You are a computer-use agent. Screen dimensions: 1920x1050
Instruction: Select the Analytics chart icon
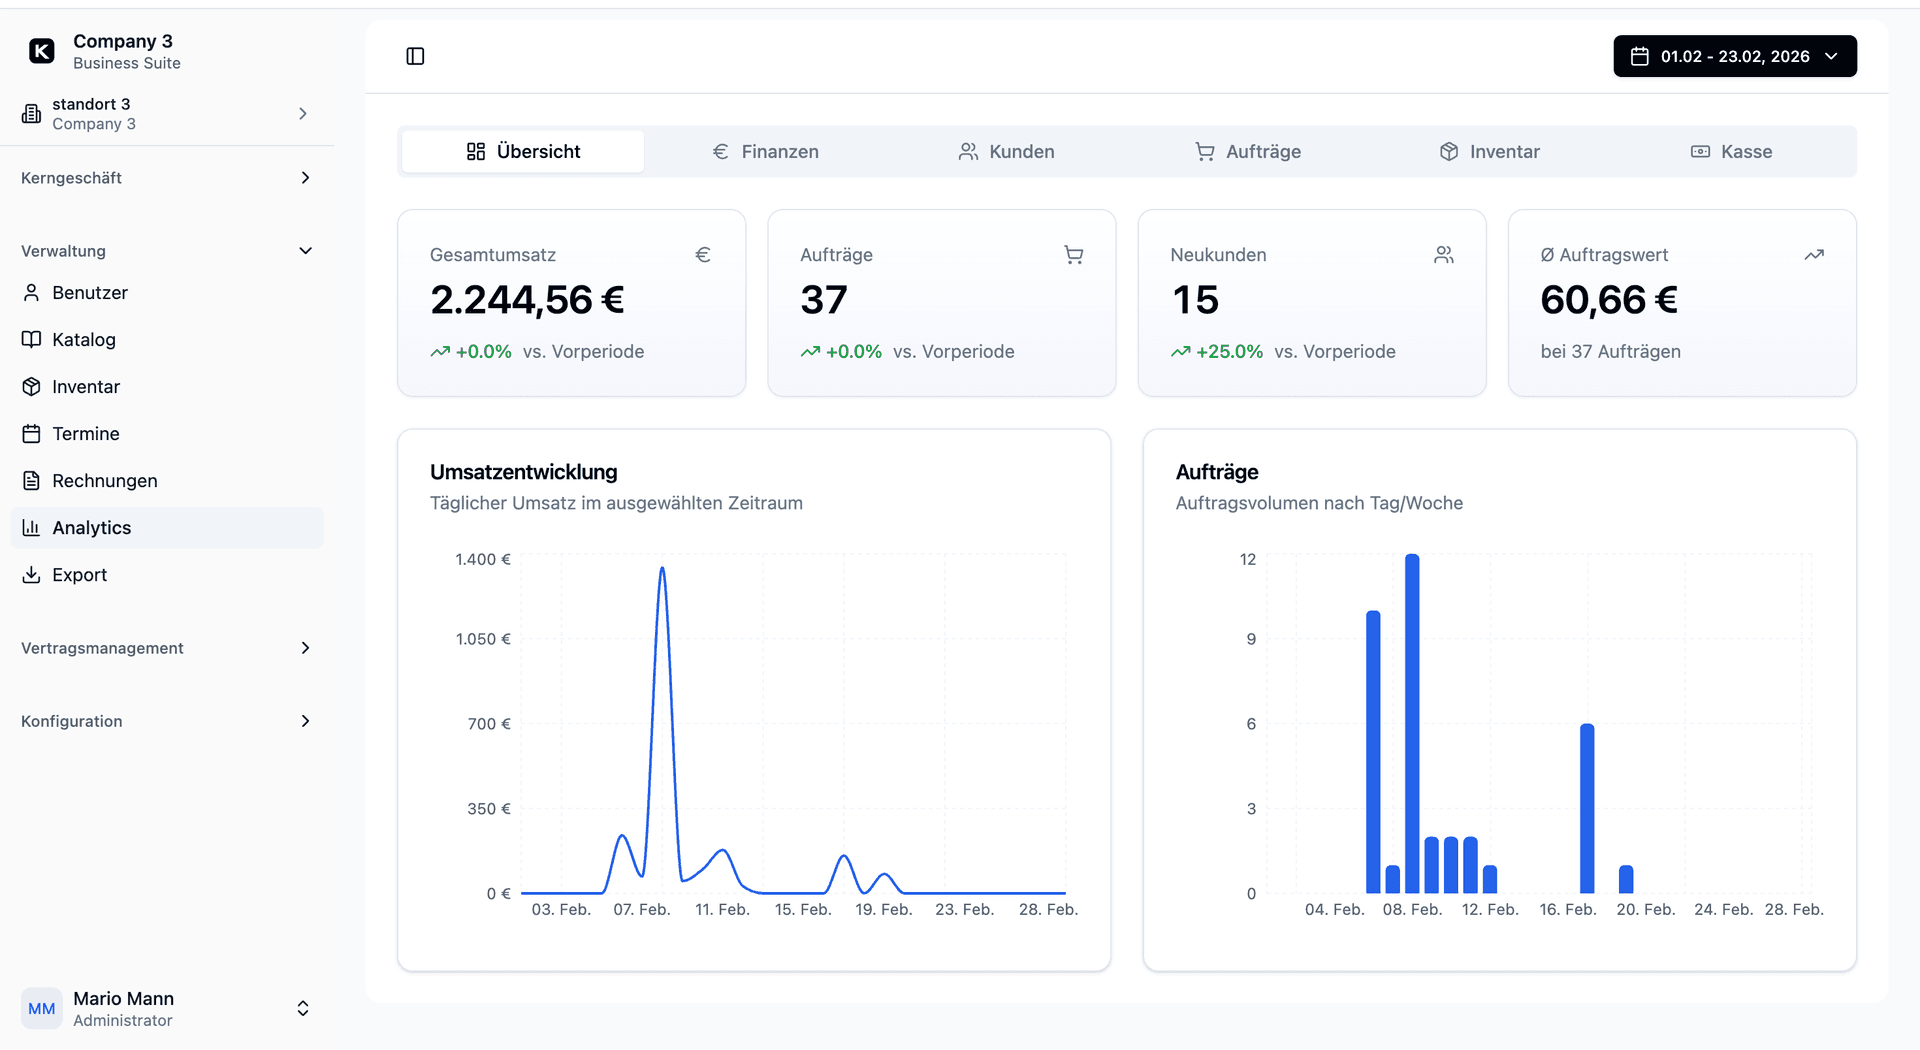[31, 527]
